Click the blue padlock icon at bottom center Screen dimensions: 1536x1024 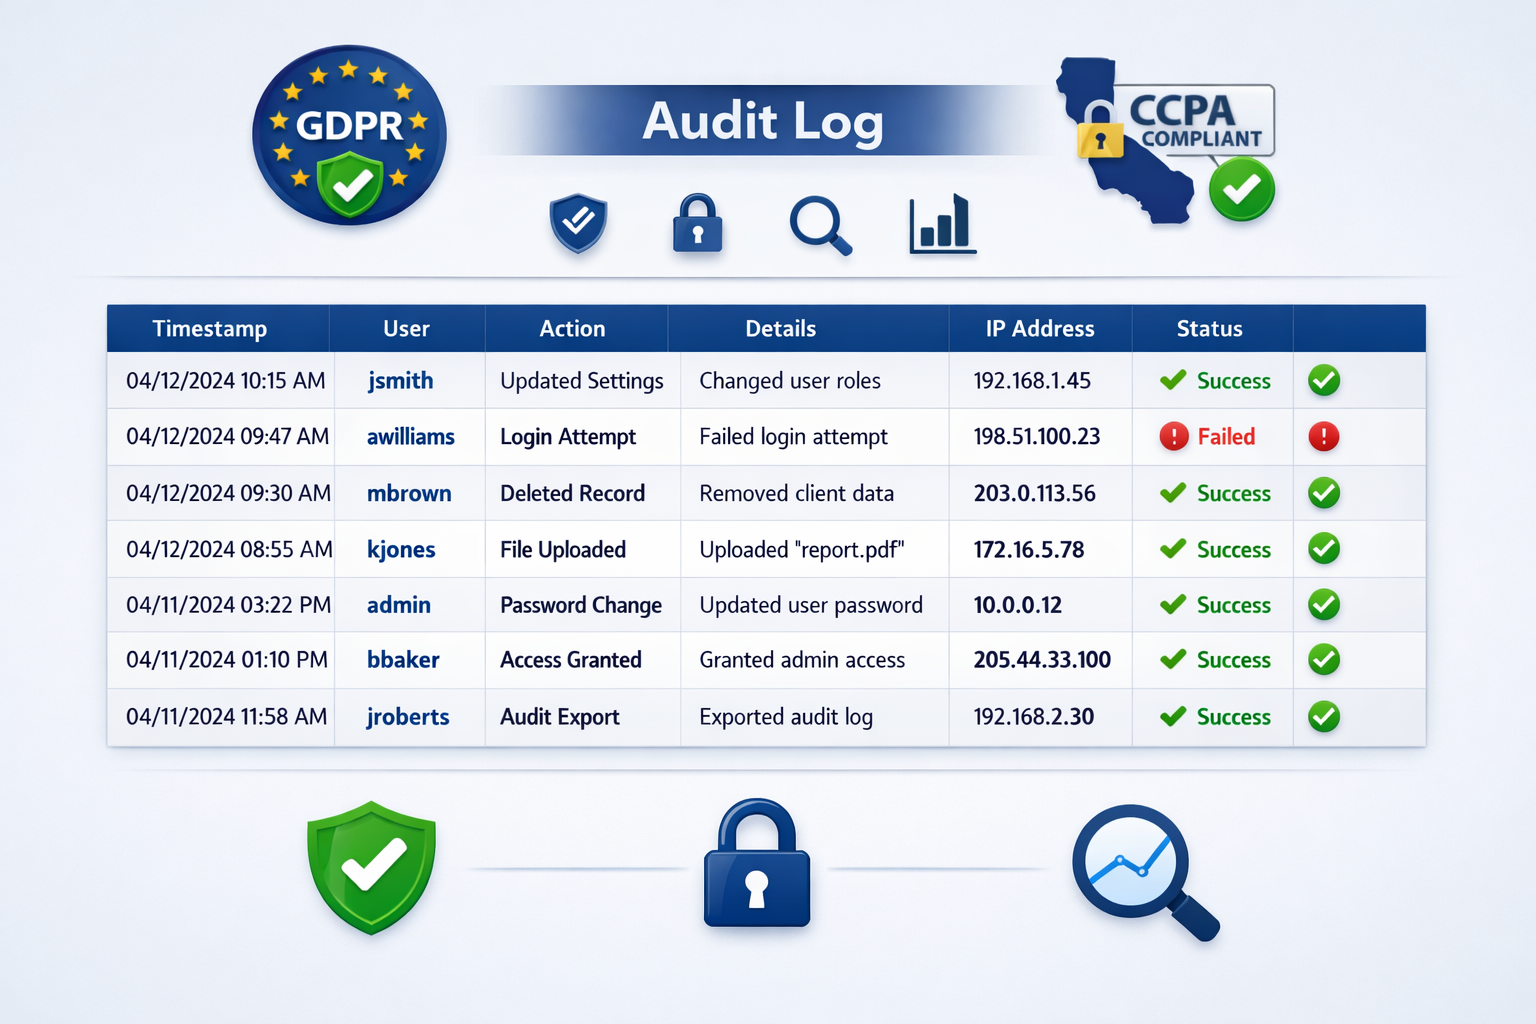tap(757, 868)
